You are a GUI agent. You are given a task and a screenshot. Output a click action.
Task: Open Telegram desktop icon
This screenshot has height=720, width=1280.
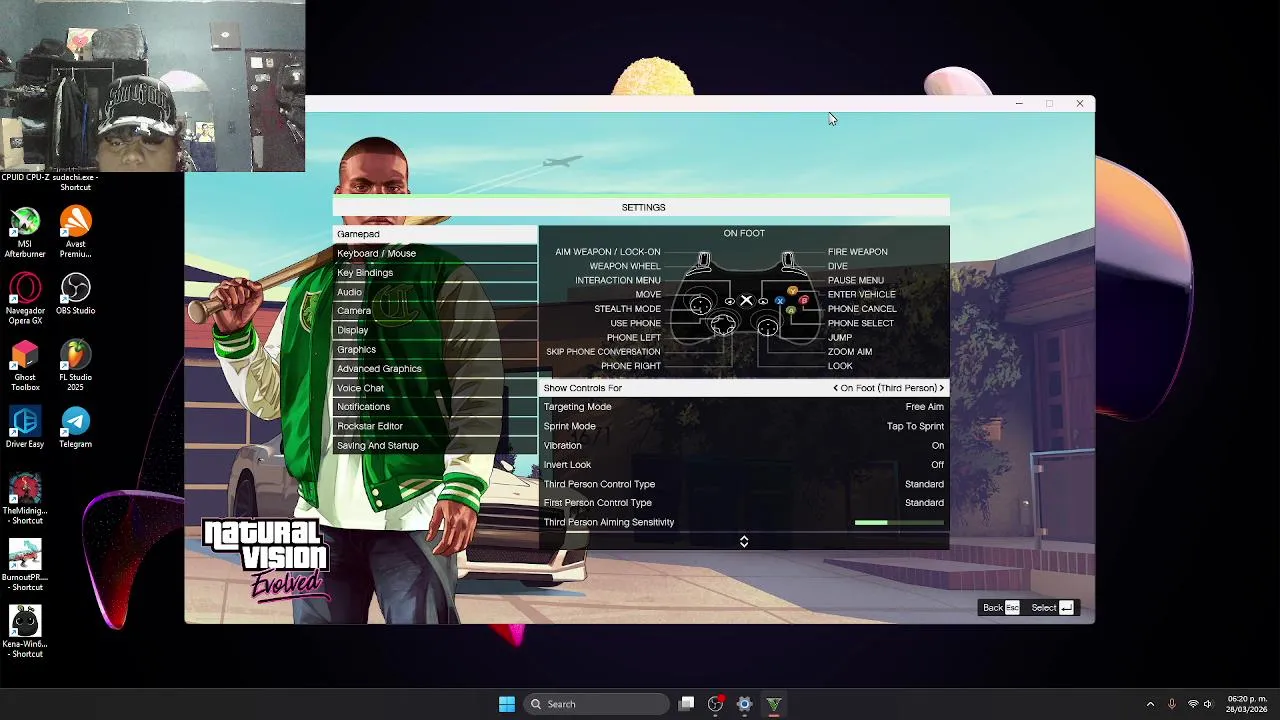75,428
